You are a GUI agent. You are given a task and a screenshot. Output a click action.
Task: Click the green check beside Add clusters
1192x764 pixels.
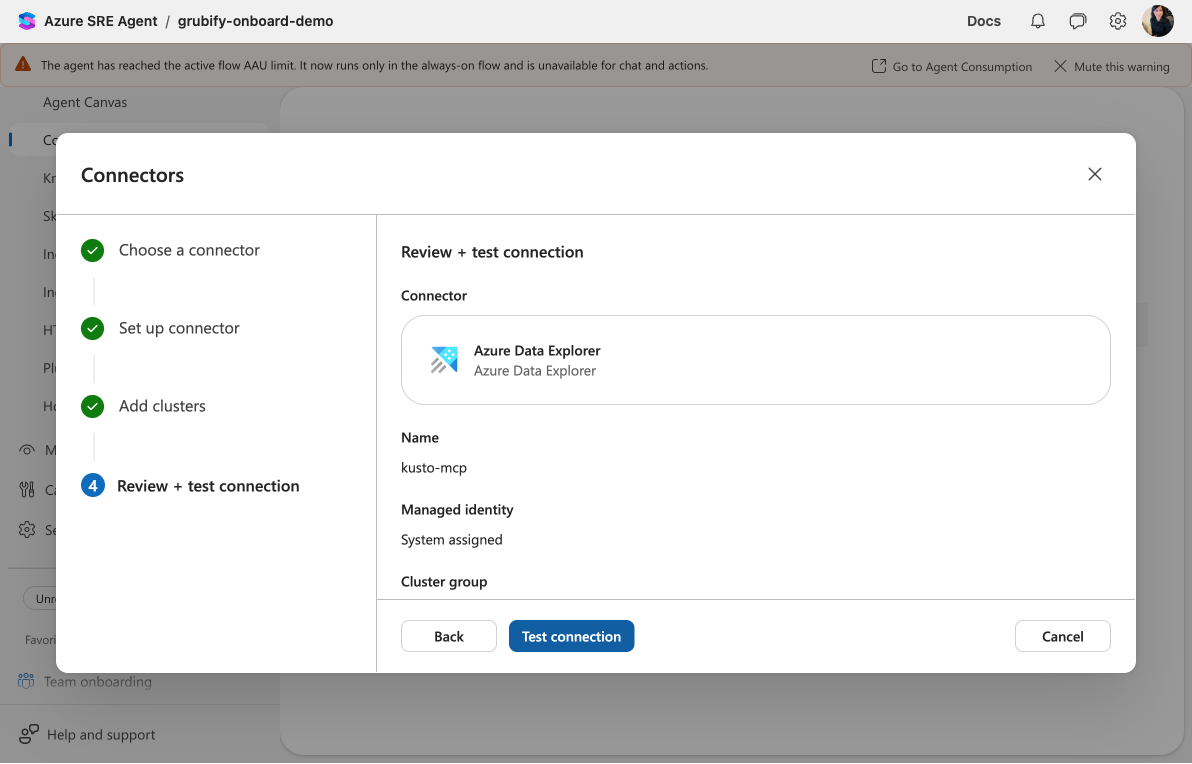tap(93, 406)
